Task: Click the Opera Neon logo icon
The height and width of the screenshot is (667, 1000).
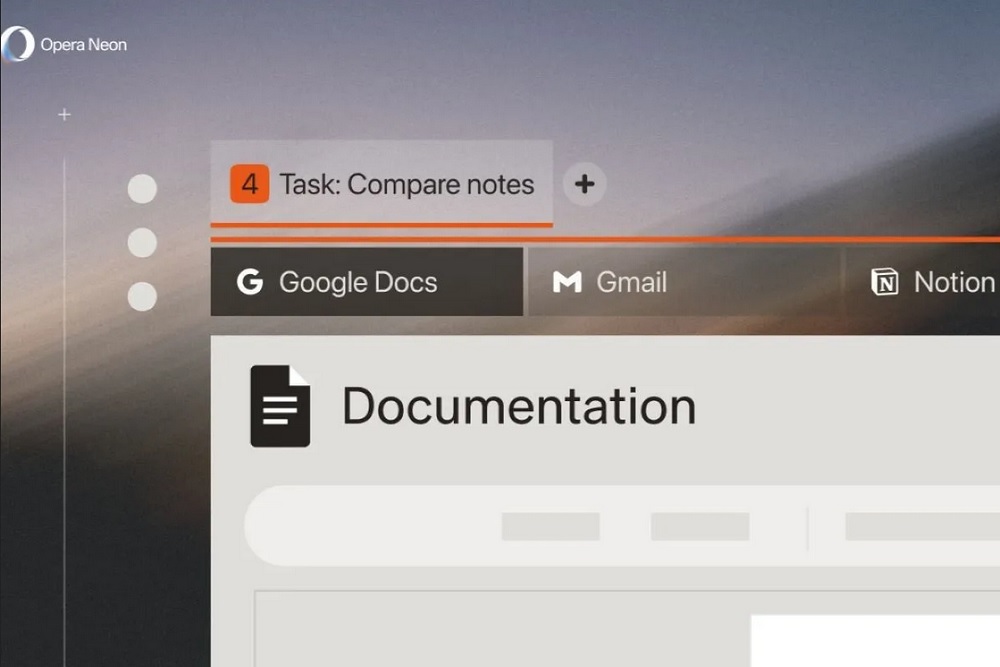Action: [18, 45]
